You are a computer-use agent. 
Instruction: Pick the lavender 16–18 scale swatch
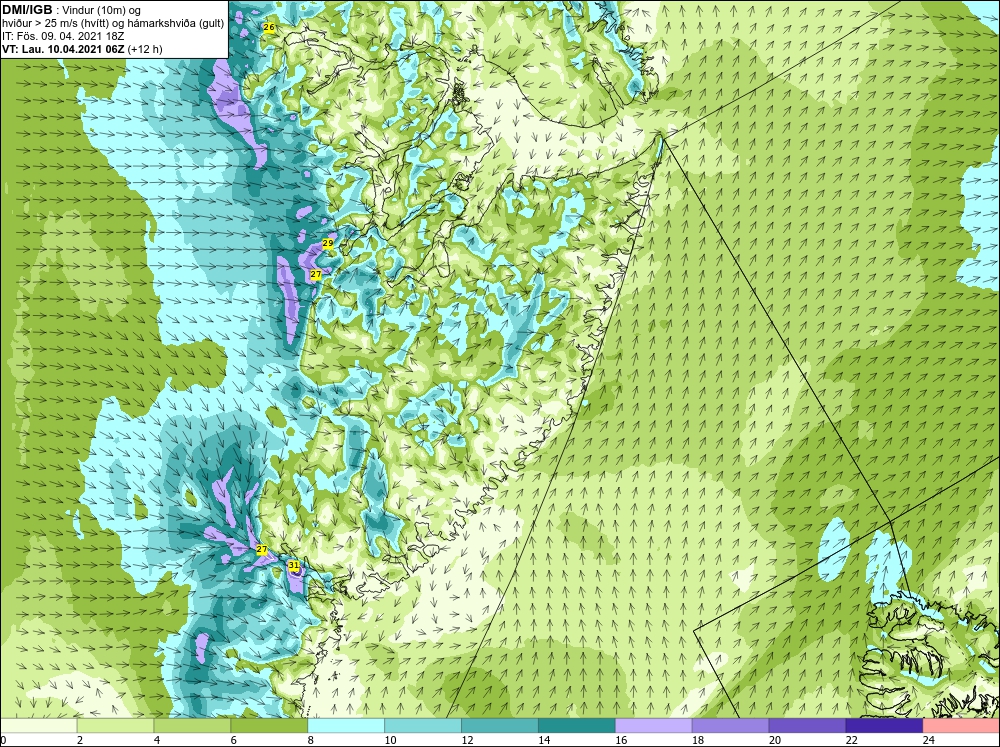click(x=654, y=725)
